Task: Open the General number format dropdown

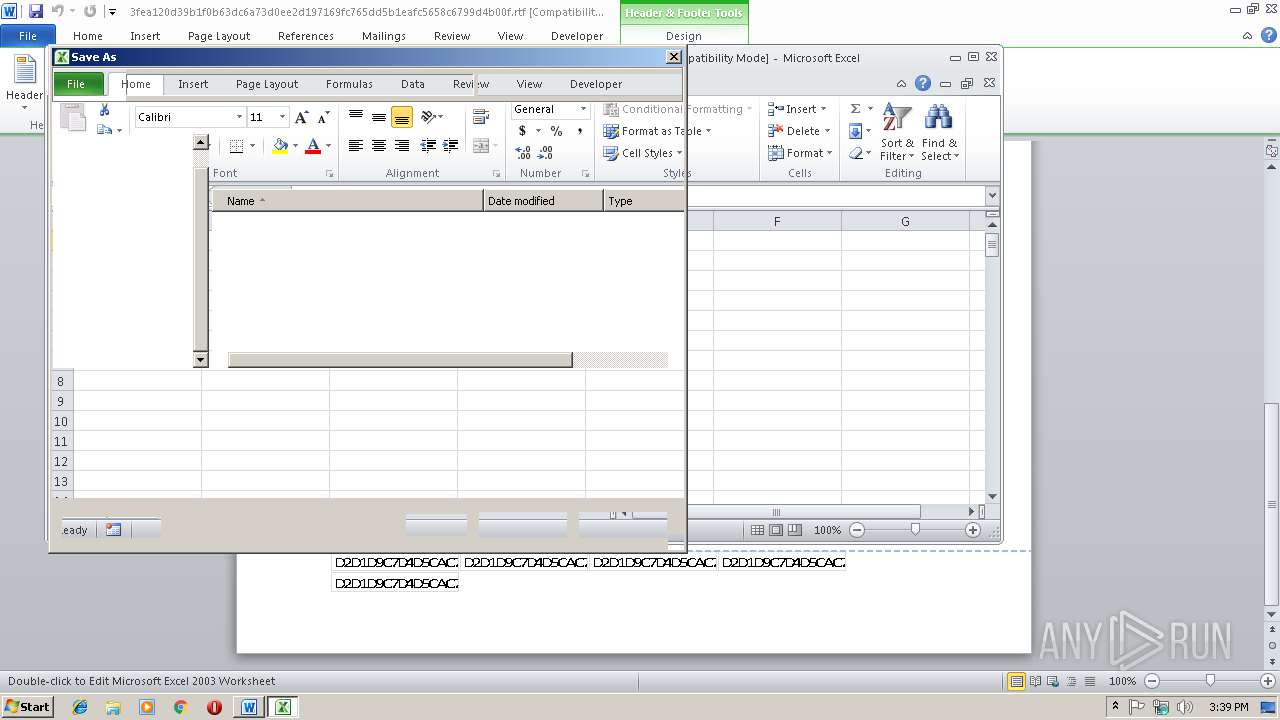Action: tap(583, 109)
